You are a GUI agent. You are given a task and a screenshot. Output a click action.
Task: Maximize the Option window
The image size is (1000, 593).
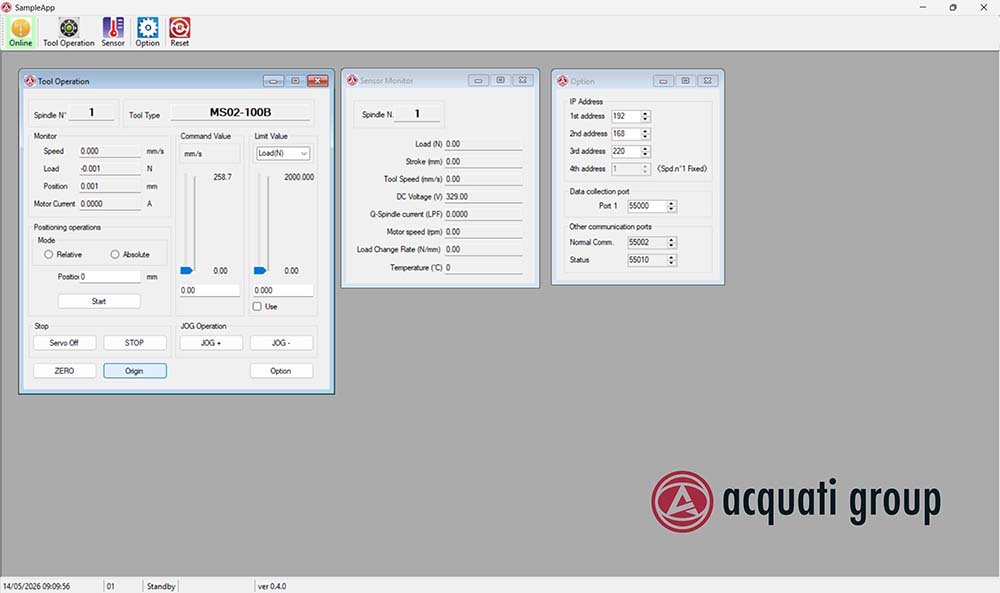[686, 81]
